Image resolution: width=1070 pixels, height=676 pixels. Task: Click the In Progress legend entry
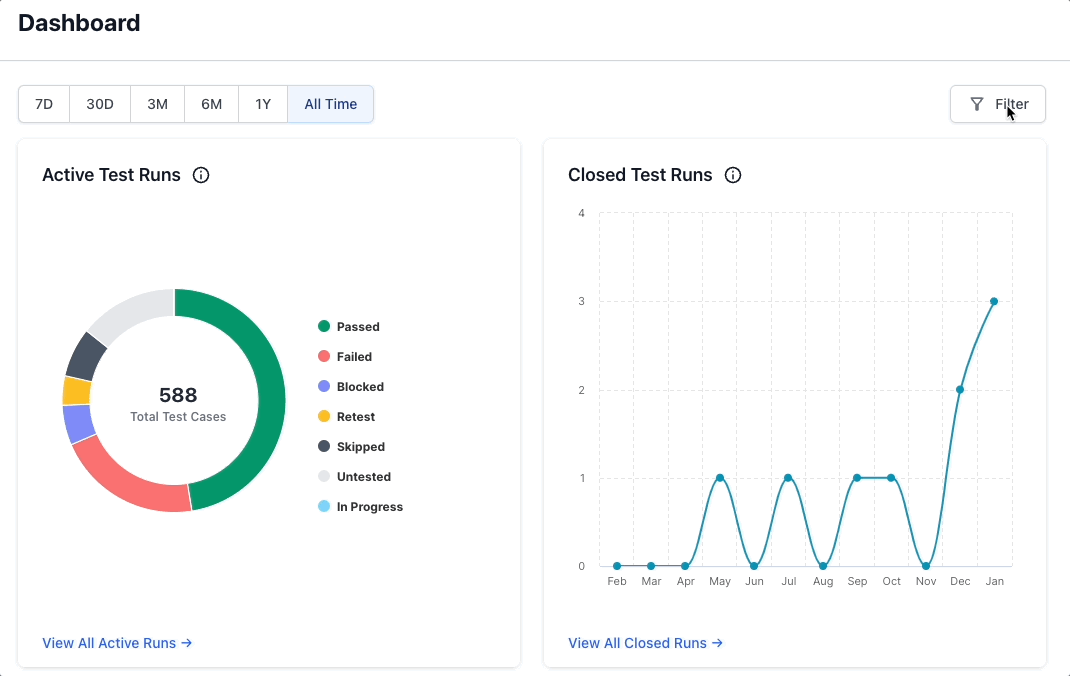coord(368,507)
